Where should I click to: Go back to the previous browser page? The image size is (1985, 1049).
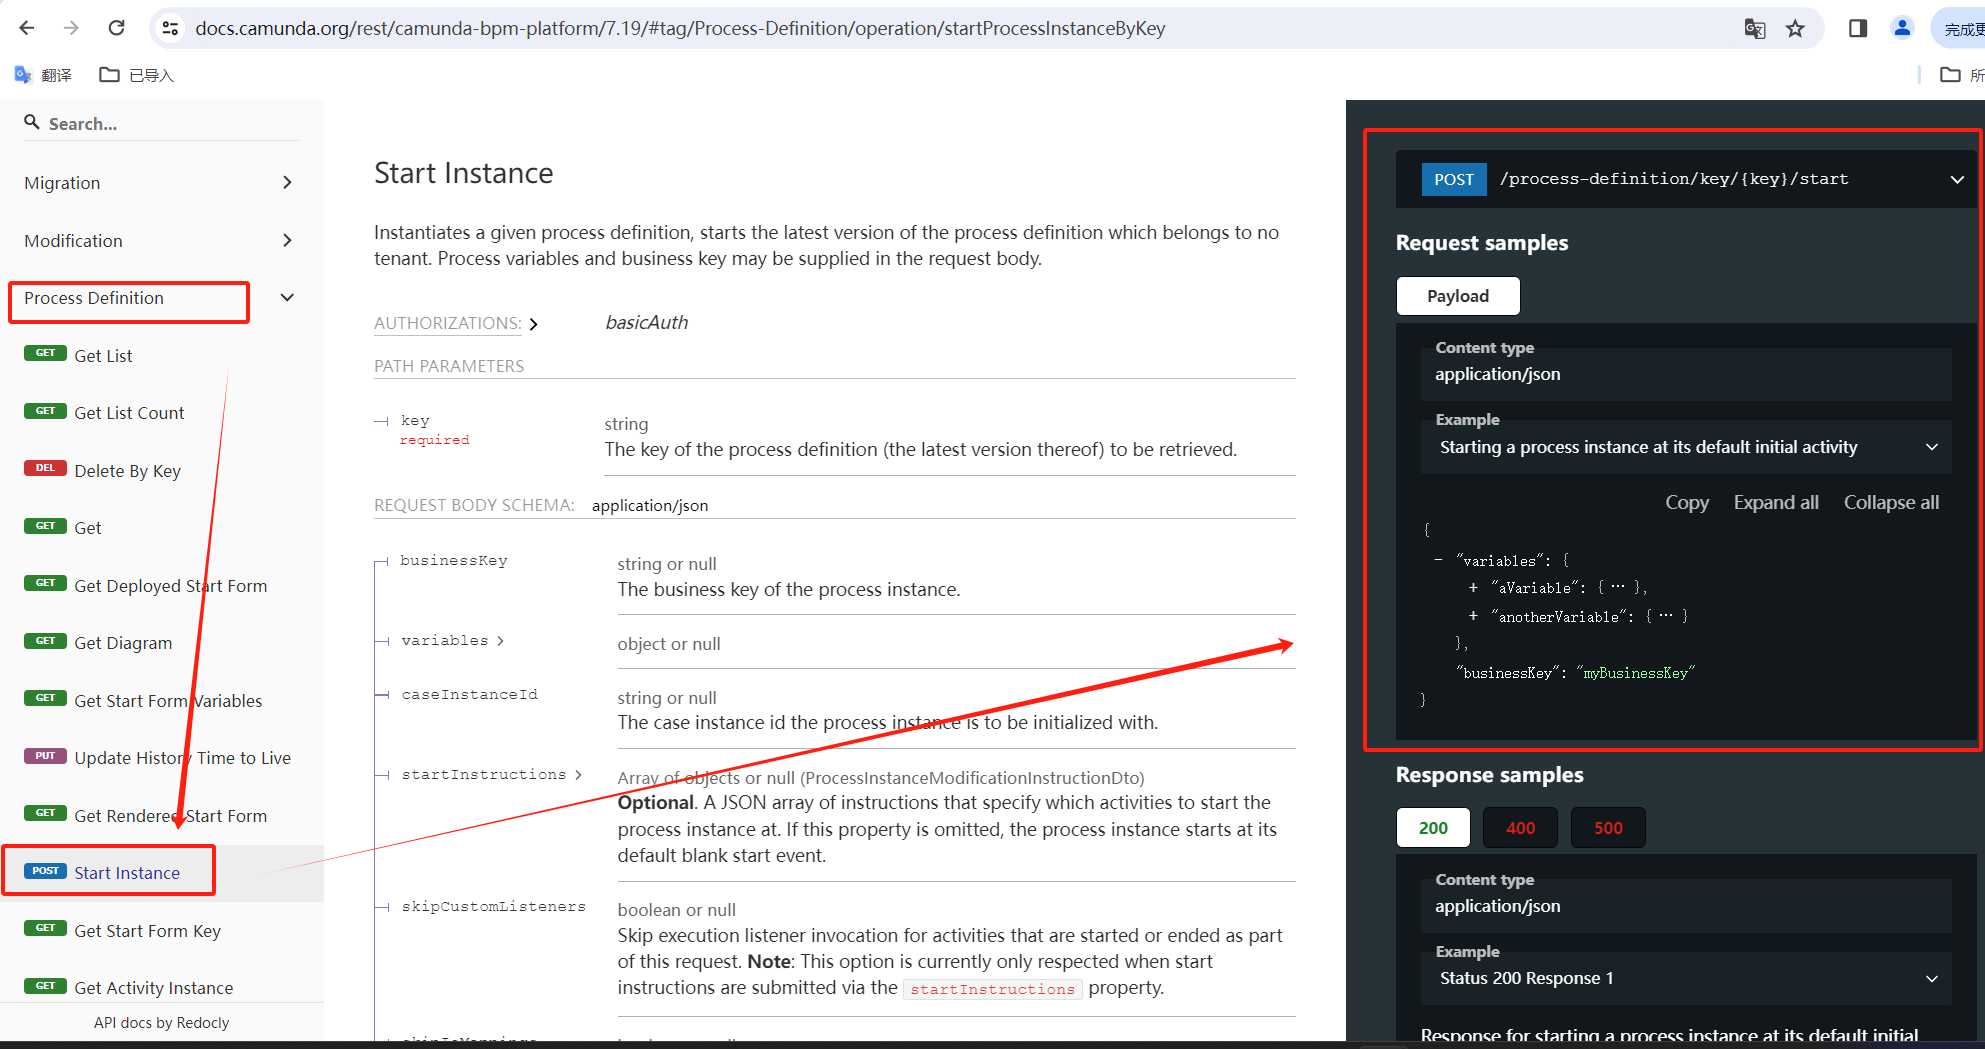click(27, 28)
